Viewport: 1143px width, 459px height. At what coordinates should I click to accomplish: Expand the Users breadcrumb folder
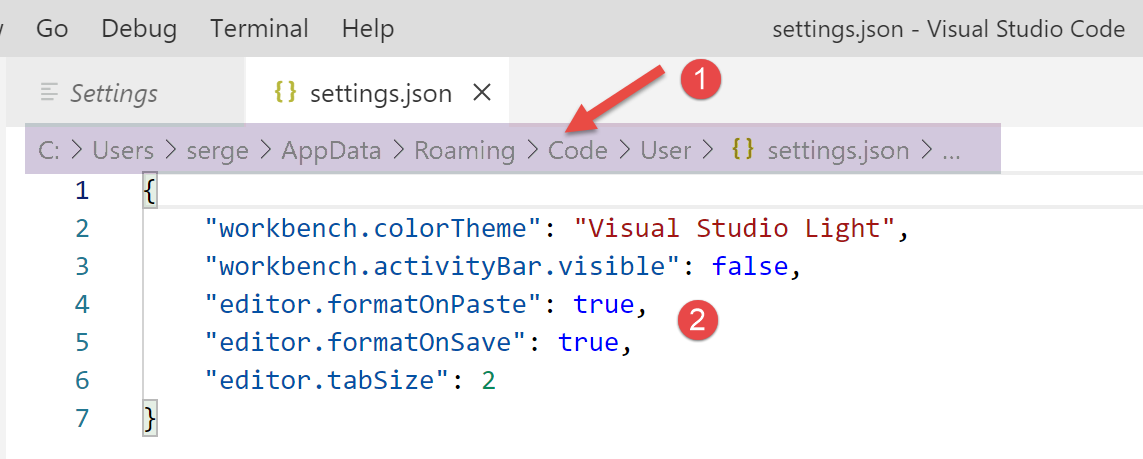click(x=123, y=151)
